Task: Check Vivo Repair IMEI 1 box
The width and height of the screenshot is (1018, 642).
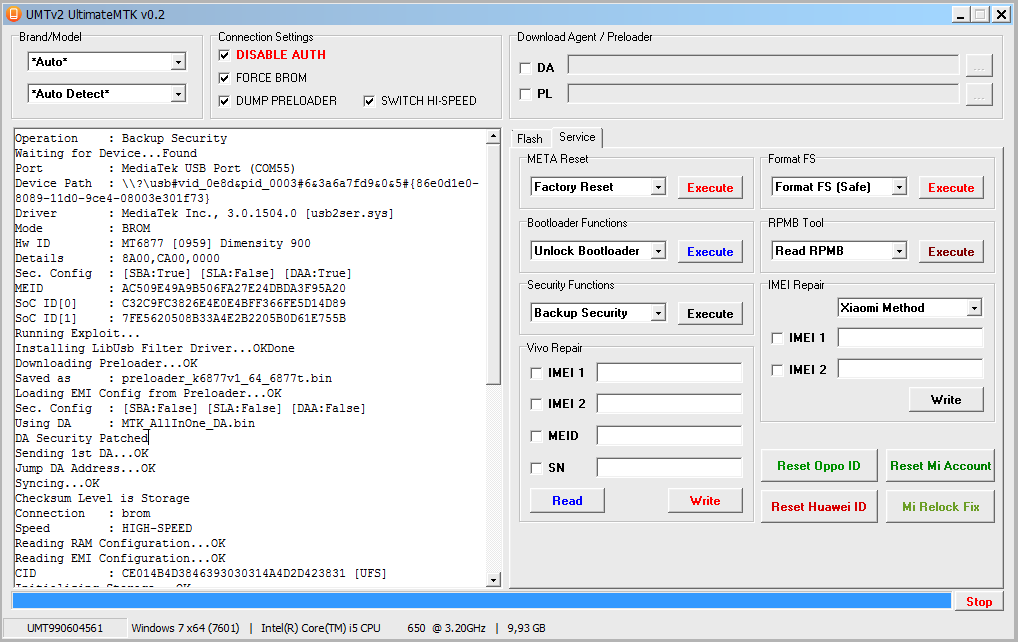Action: point(536,373)
